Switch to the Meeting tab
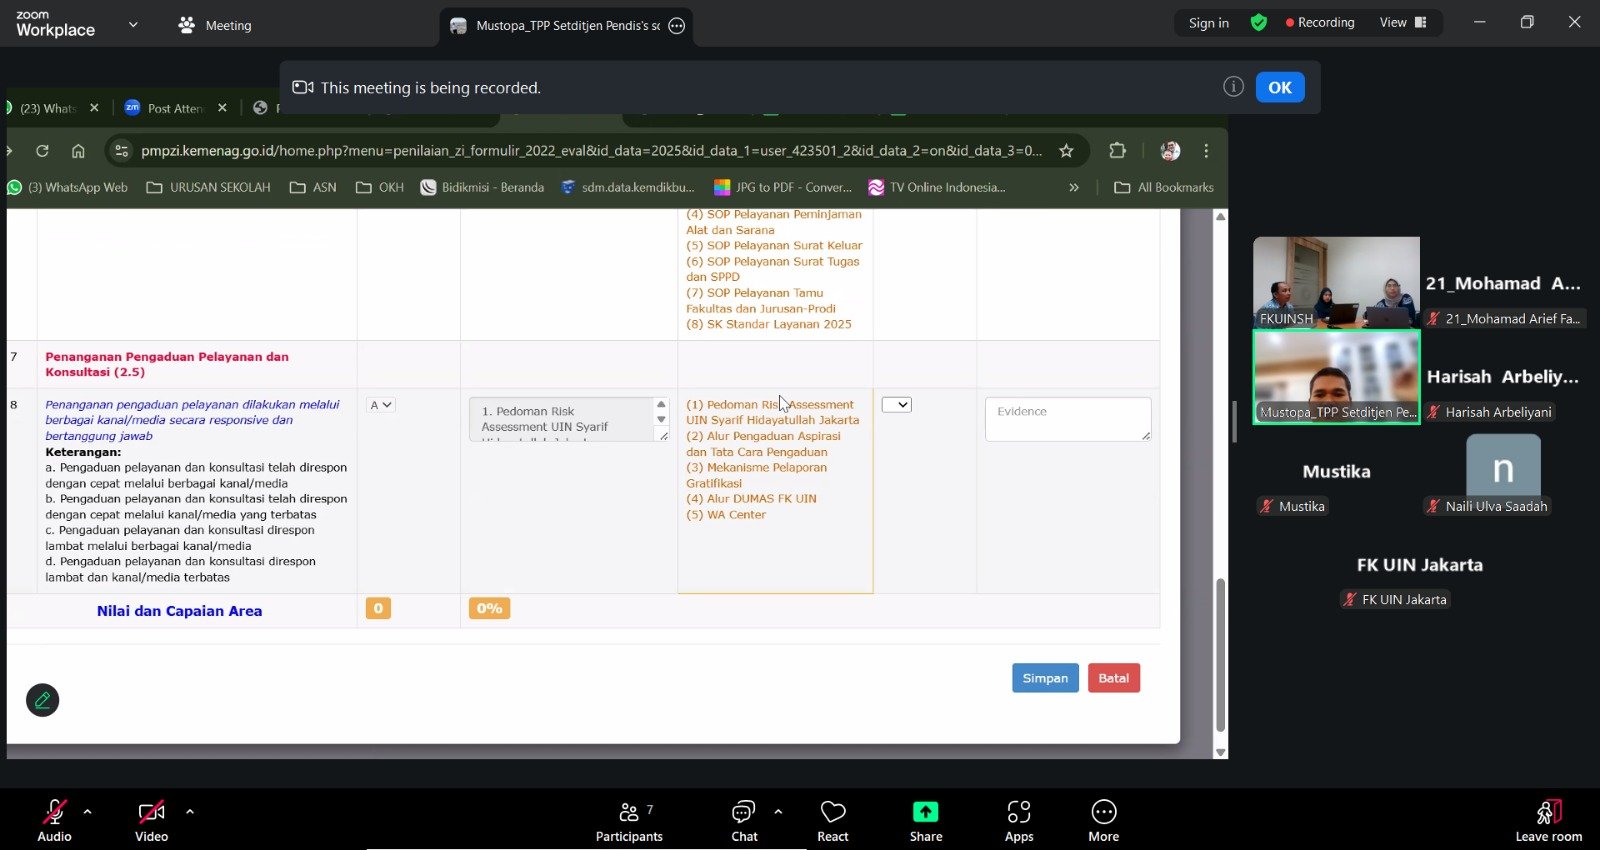 click(215, 26)
